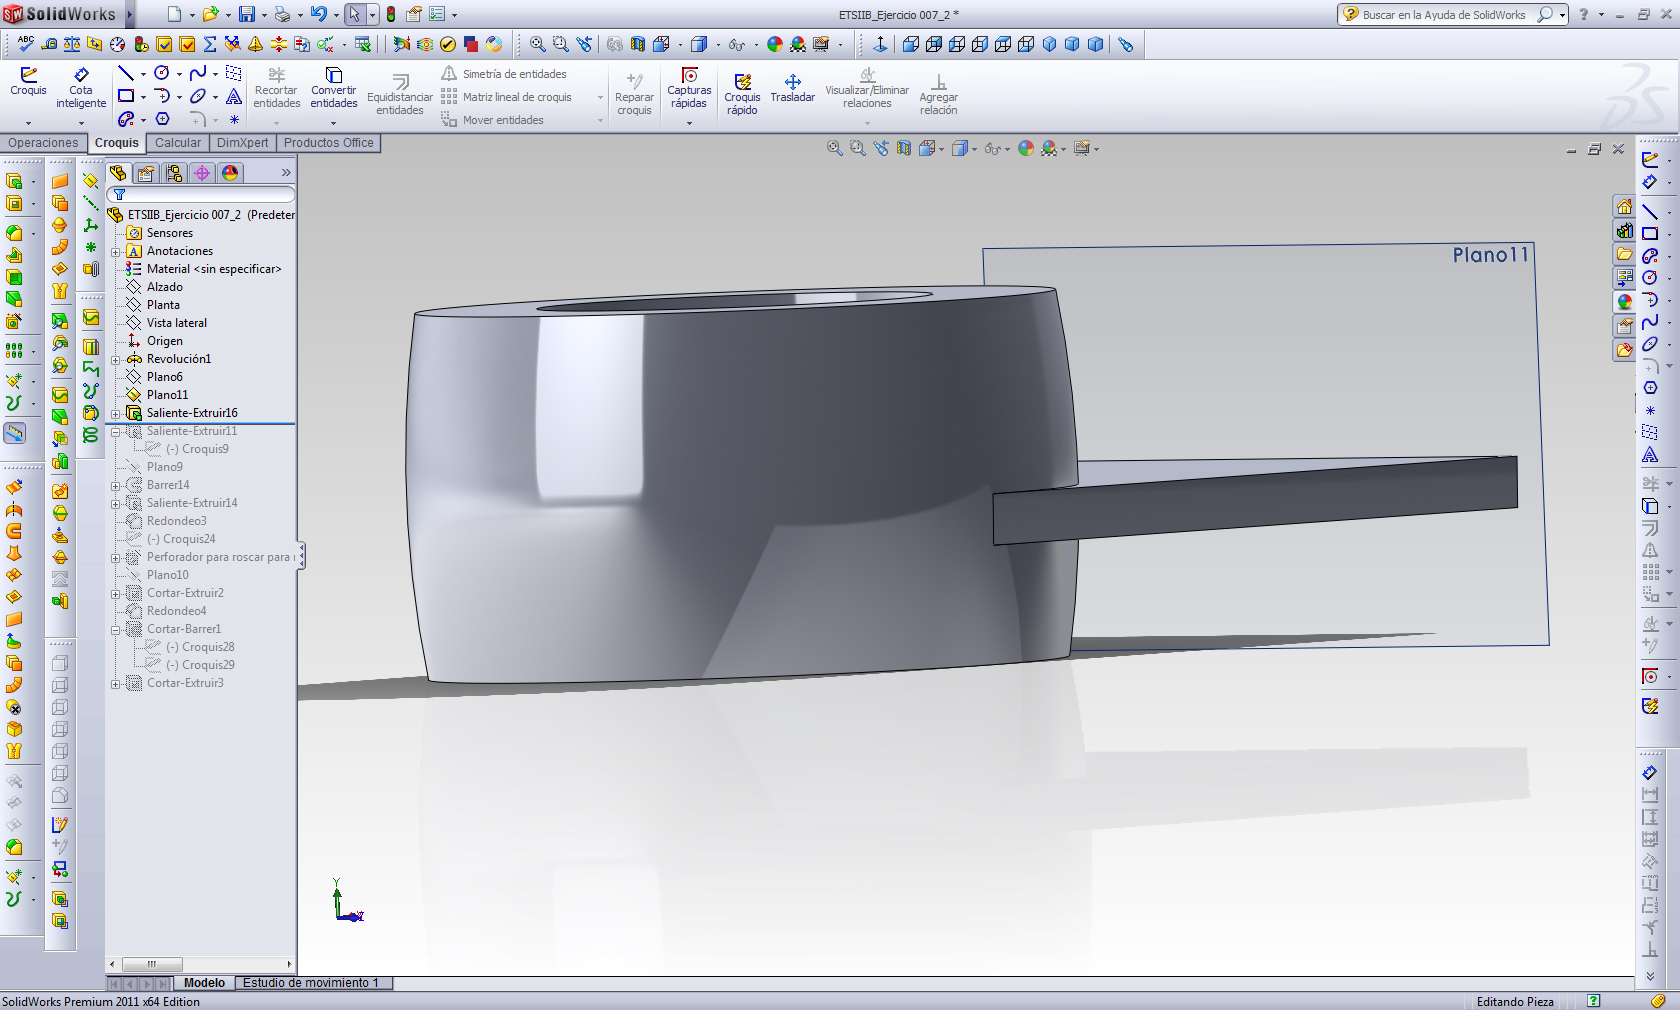
Task: Click the Normal To view icon
Action: point(880,44)
